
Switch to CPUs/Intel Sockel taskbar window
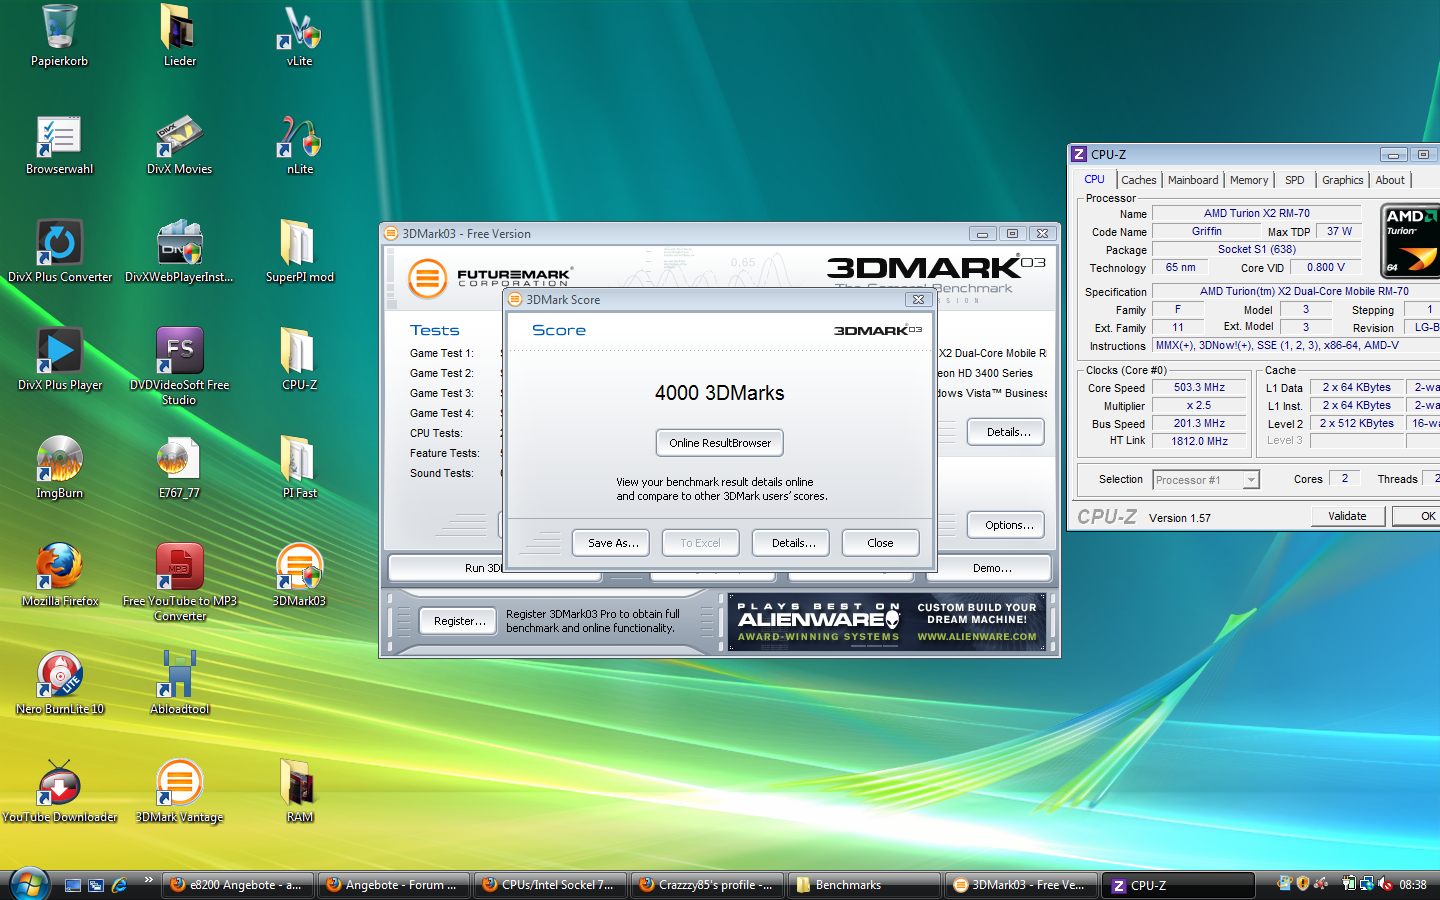tap(550, 885)
